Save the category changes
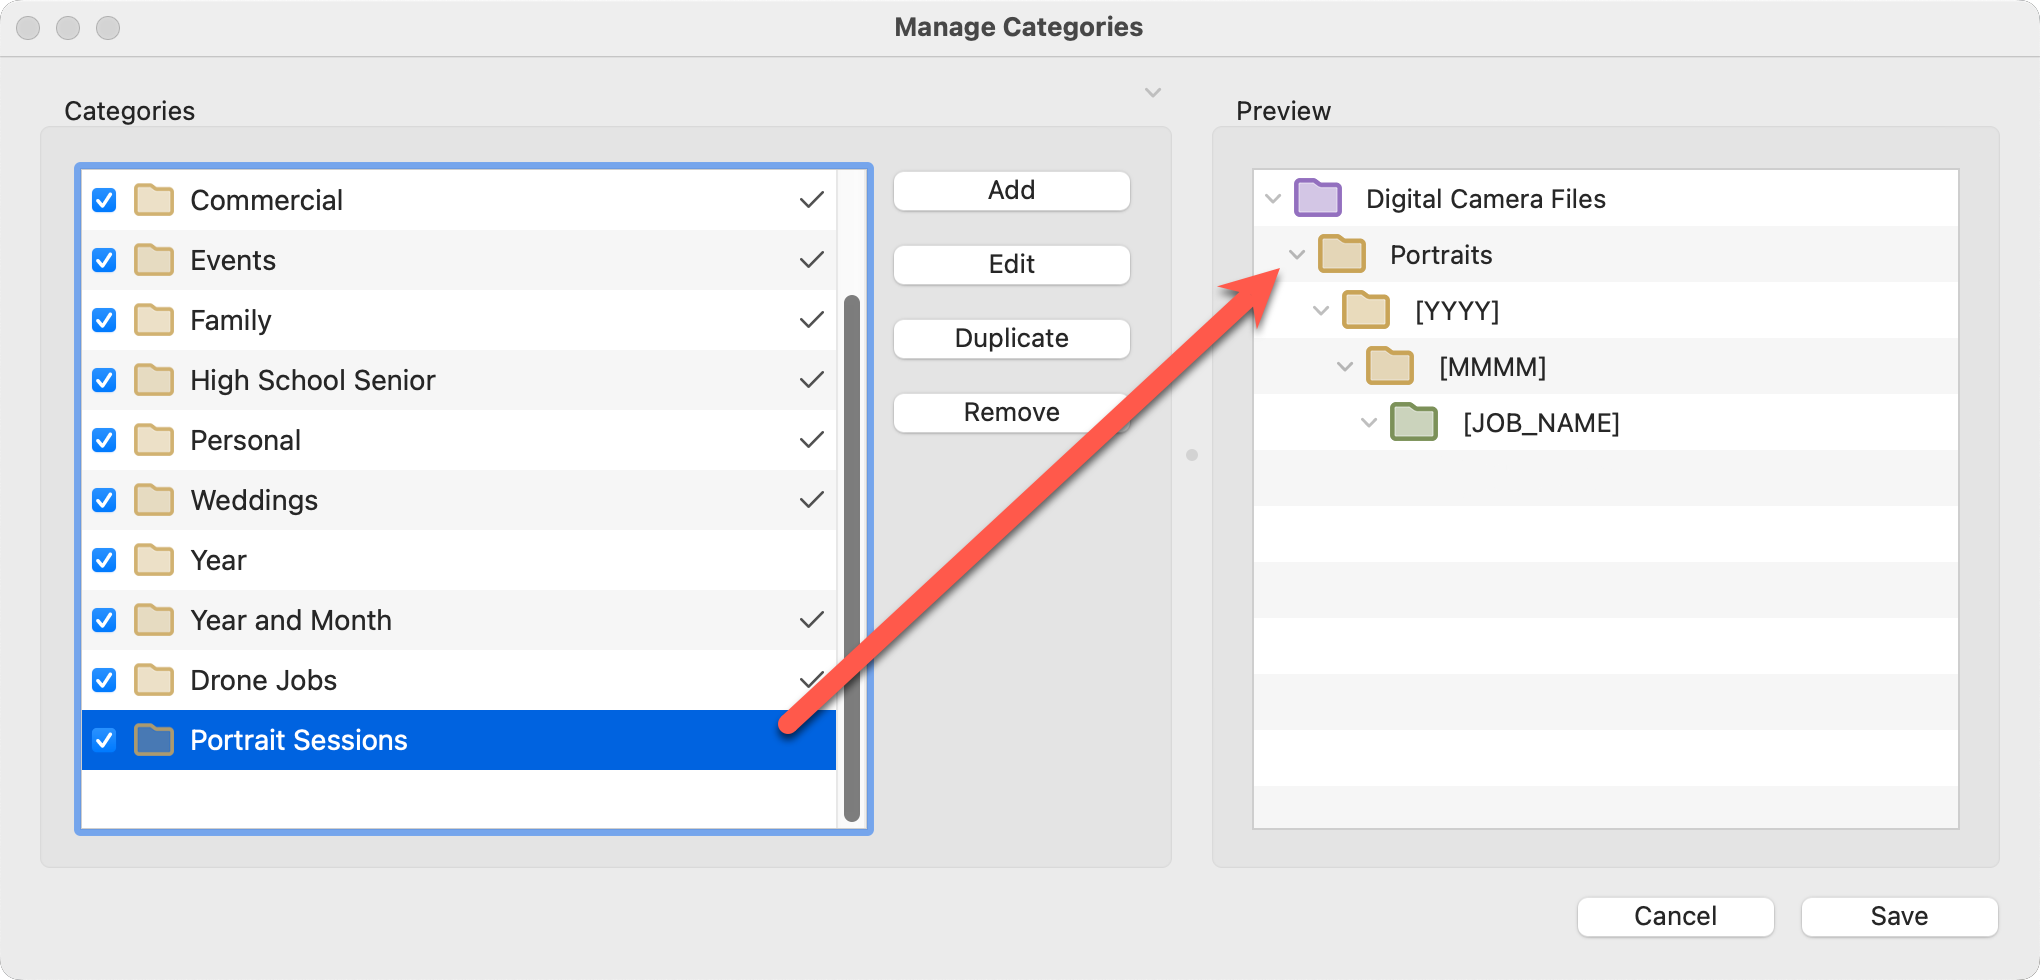This screenshot has width=2040, height=980. [x=1898, y=916]
